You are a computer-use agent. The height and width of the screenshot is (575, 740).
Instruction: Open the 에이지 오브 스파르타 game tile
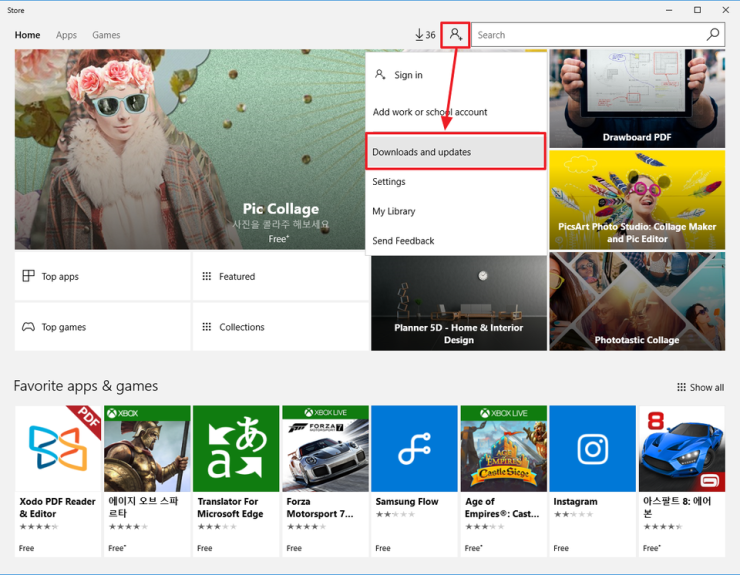[147, 448]
